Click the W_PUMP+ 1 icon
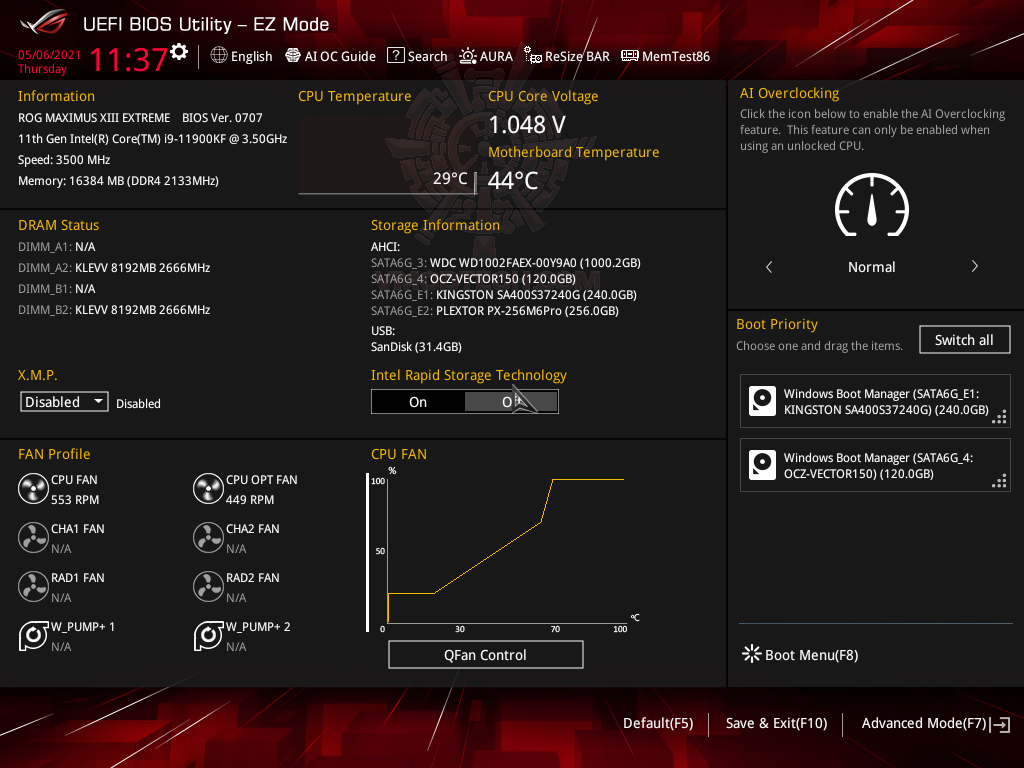Image resolution: width=1024 pixels, height=768 pixels. pyautogui.click(x=33, y=635)
